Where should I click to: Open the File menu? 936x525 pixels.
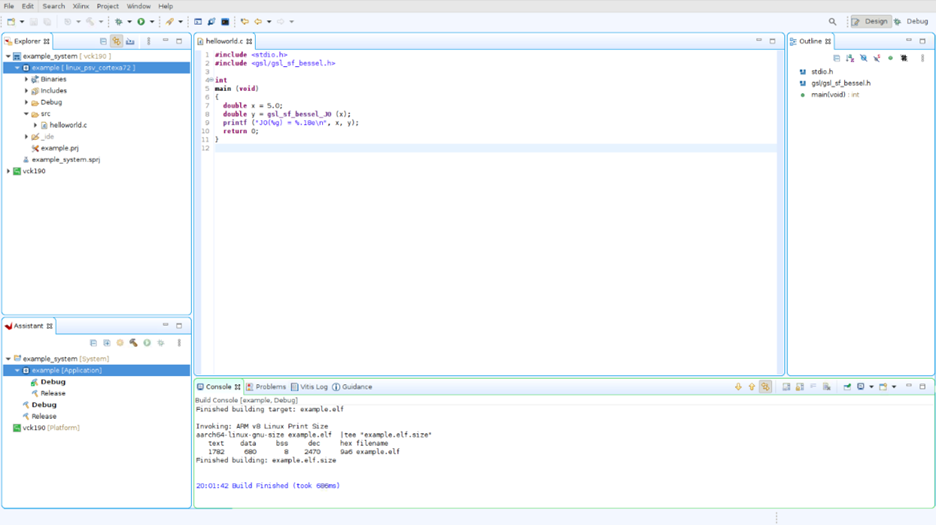(x=9, y=6)
